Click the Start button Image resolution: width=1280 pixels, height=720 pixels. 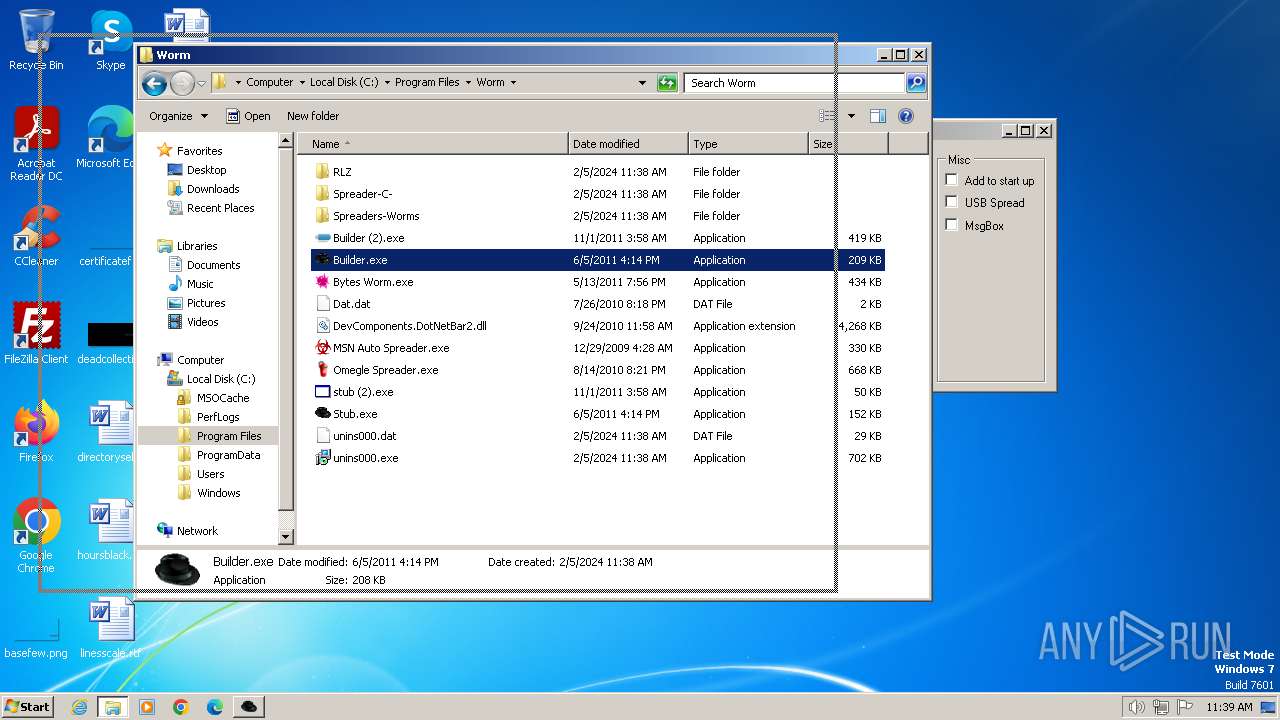coord(27,707)
